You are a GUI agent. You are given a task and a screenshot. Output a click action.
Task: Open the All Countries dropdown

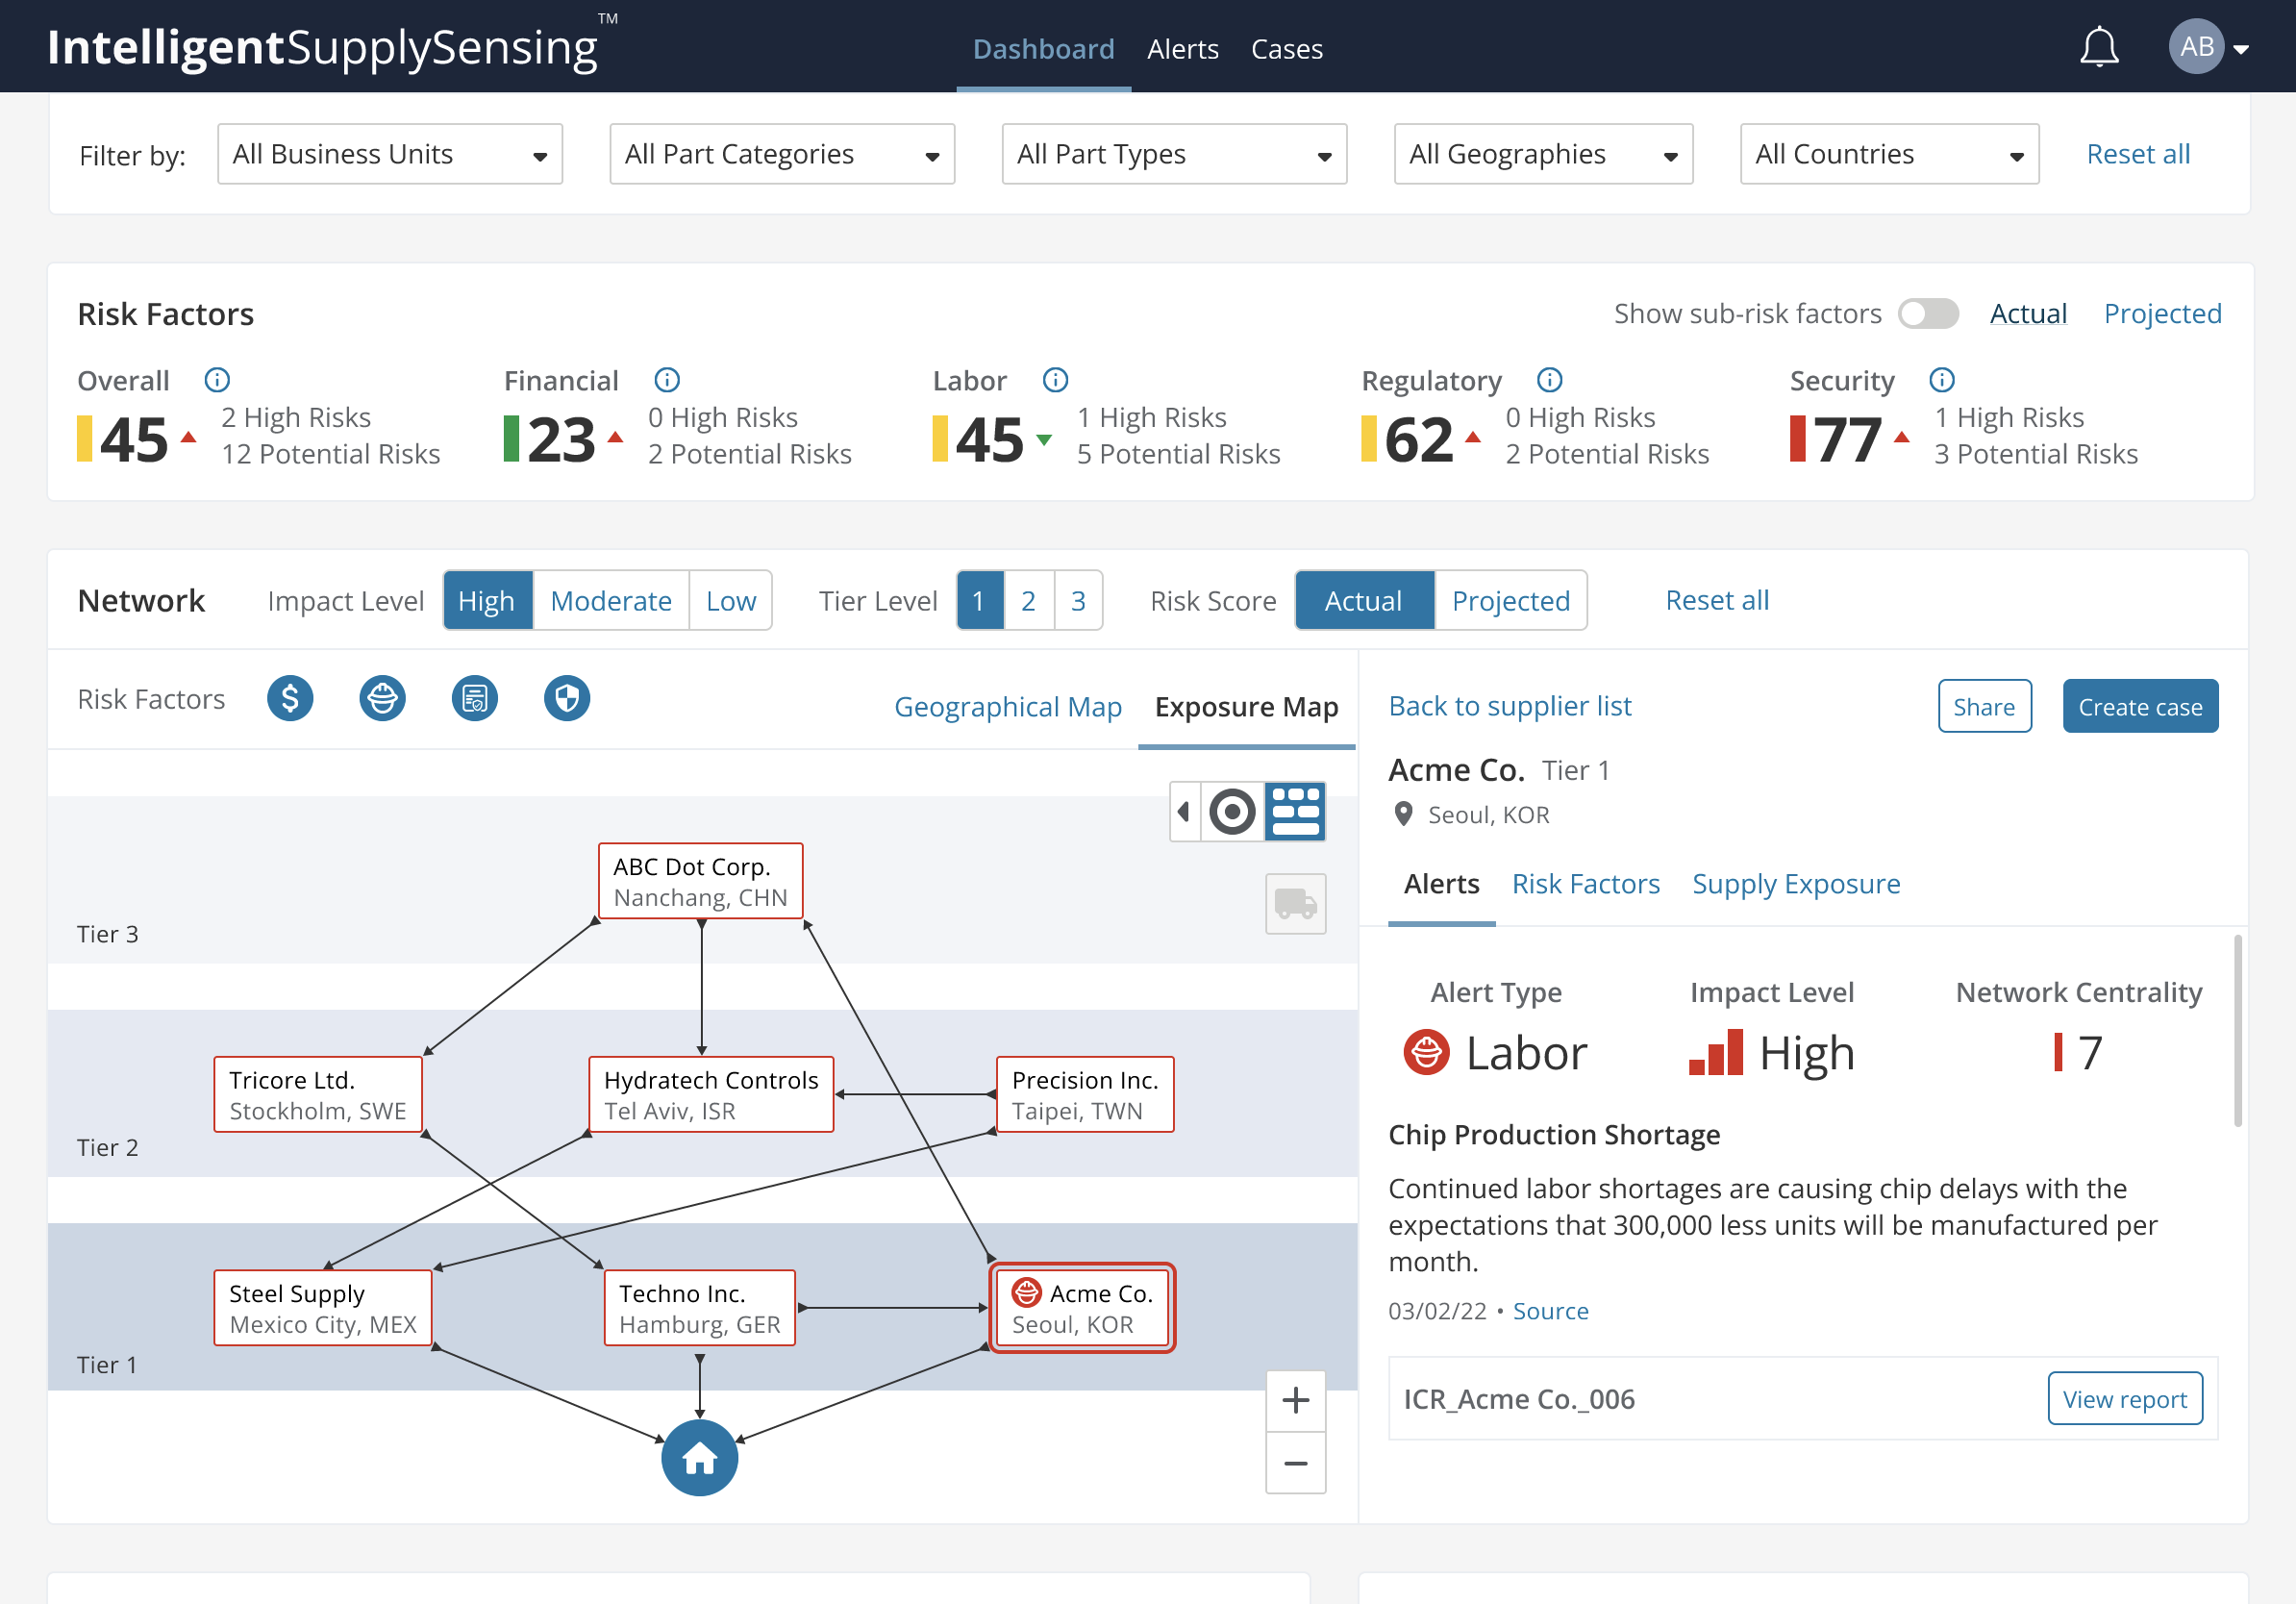(x=1891, y=154)
